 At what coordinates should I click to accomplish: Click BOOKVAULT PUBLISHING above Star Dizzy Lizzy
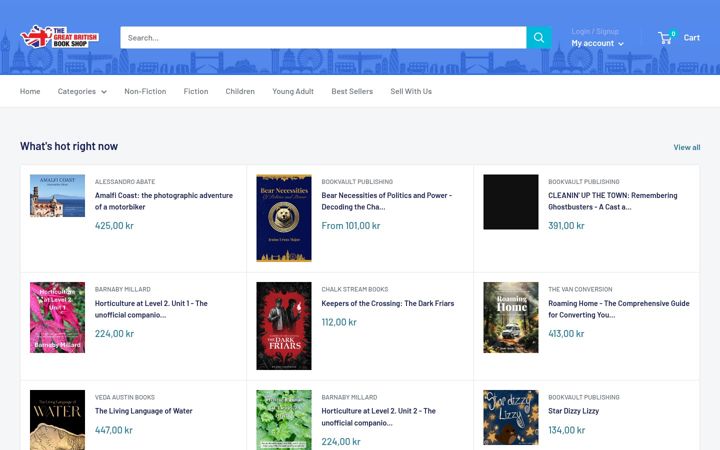584,397
